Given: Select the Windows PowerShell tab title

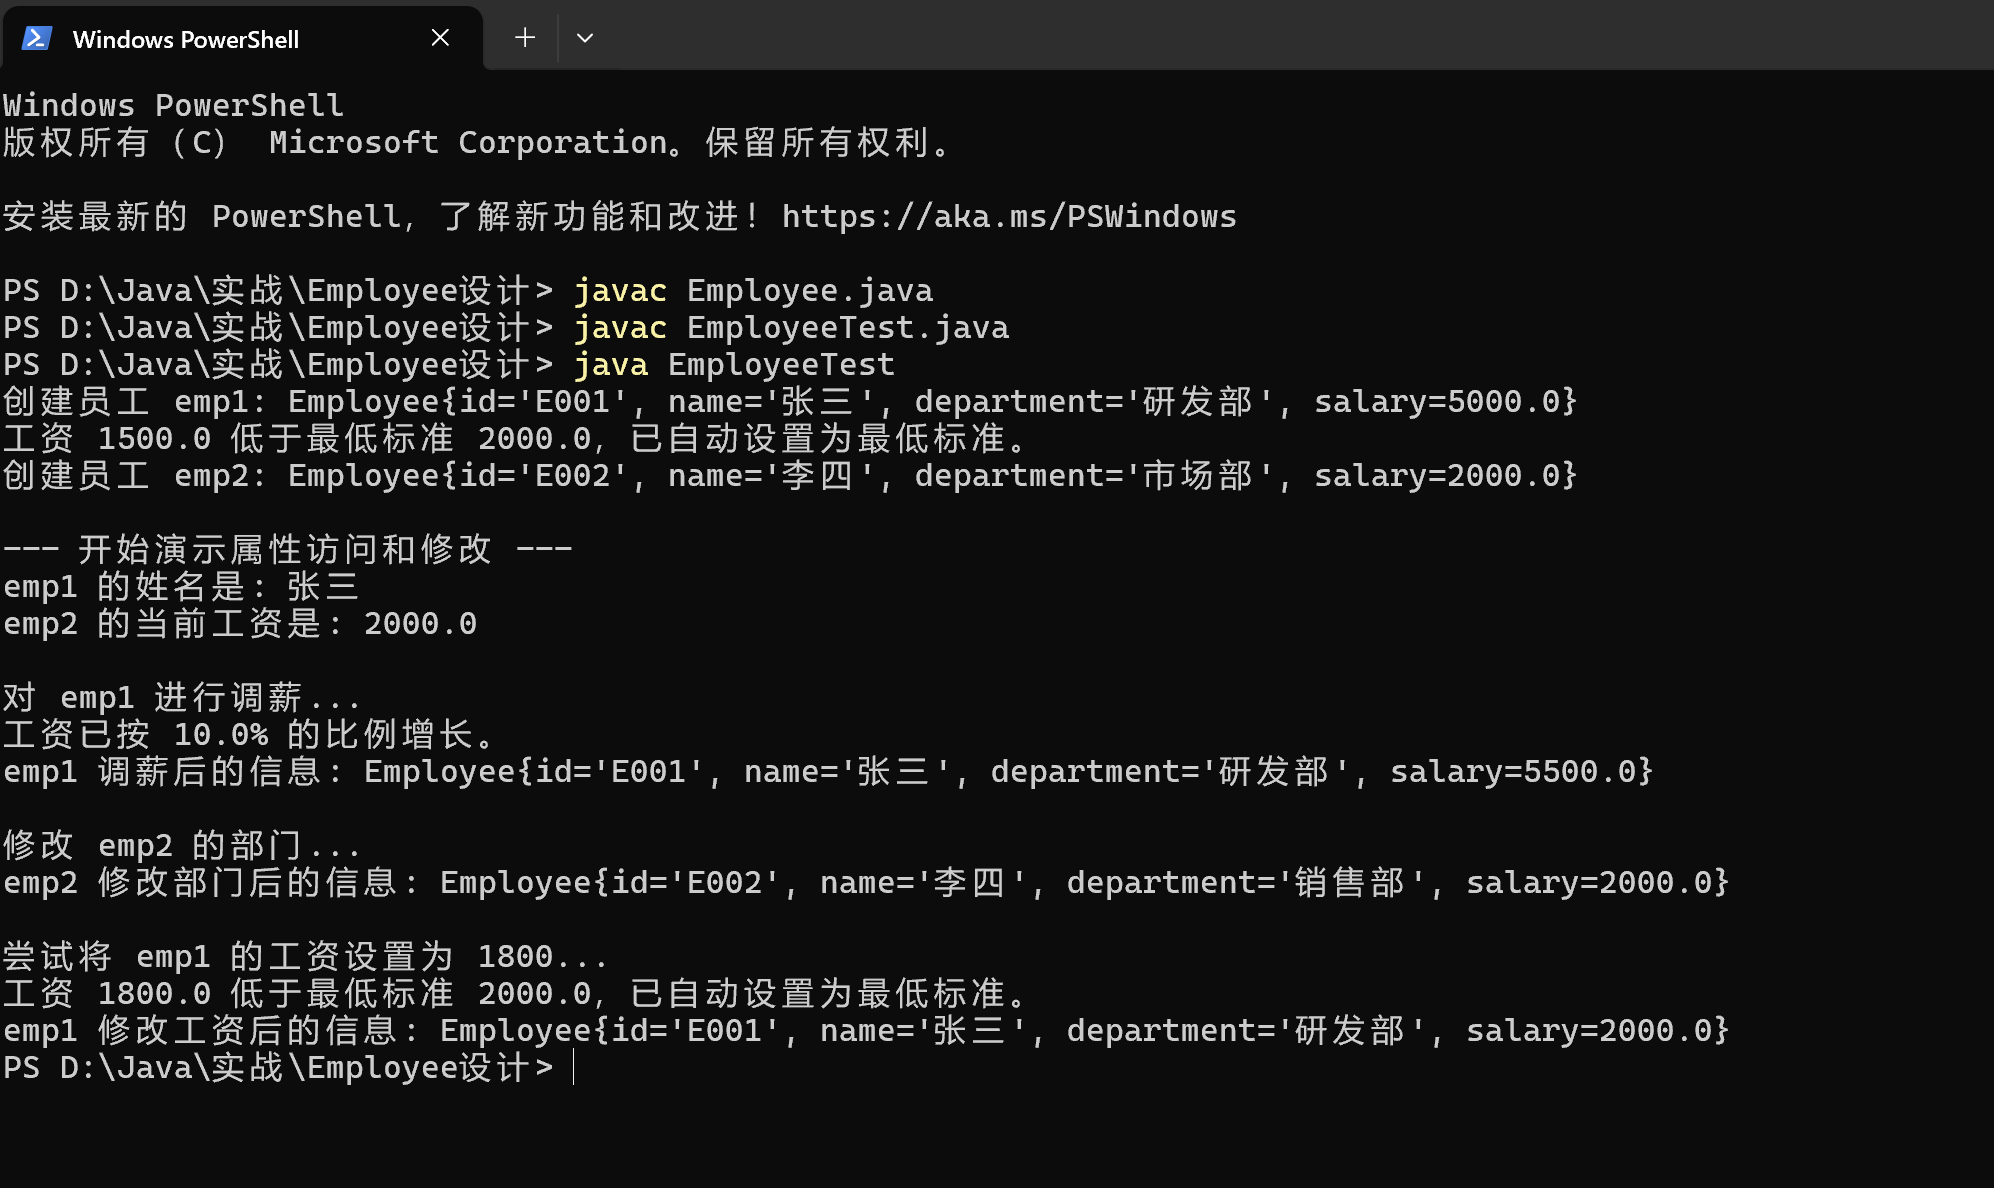Looking at the screenshot, I should click(x=186, y=40).
